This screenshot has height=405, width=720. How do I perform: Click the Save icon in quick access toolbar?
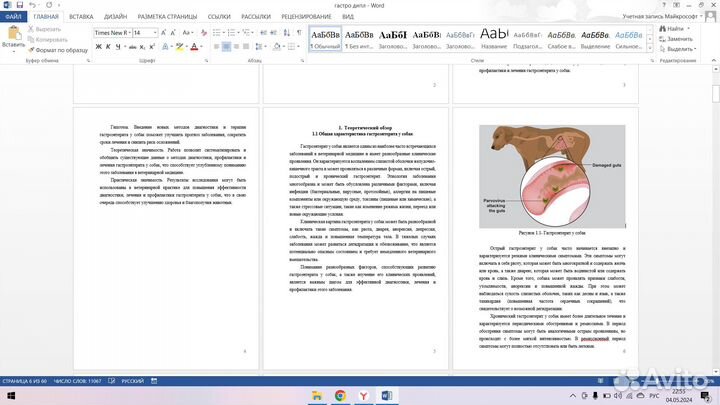tap(21, 5)
